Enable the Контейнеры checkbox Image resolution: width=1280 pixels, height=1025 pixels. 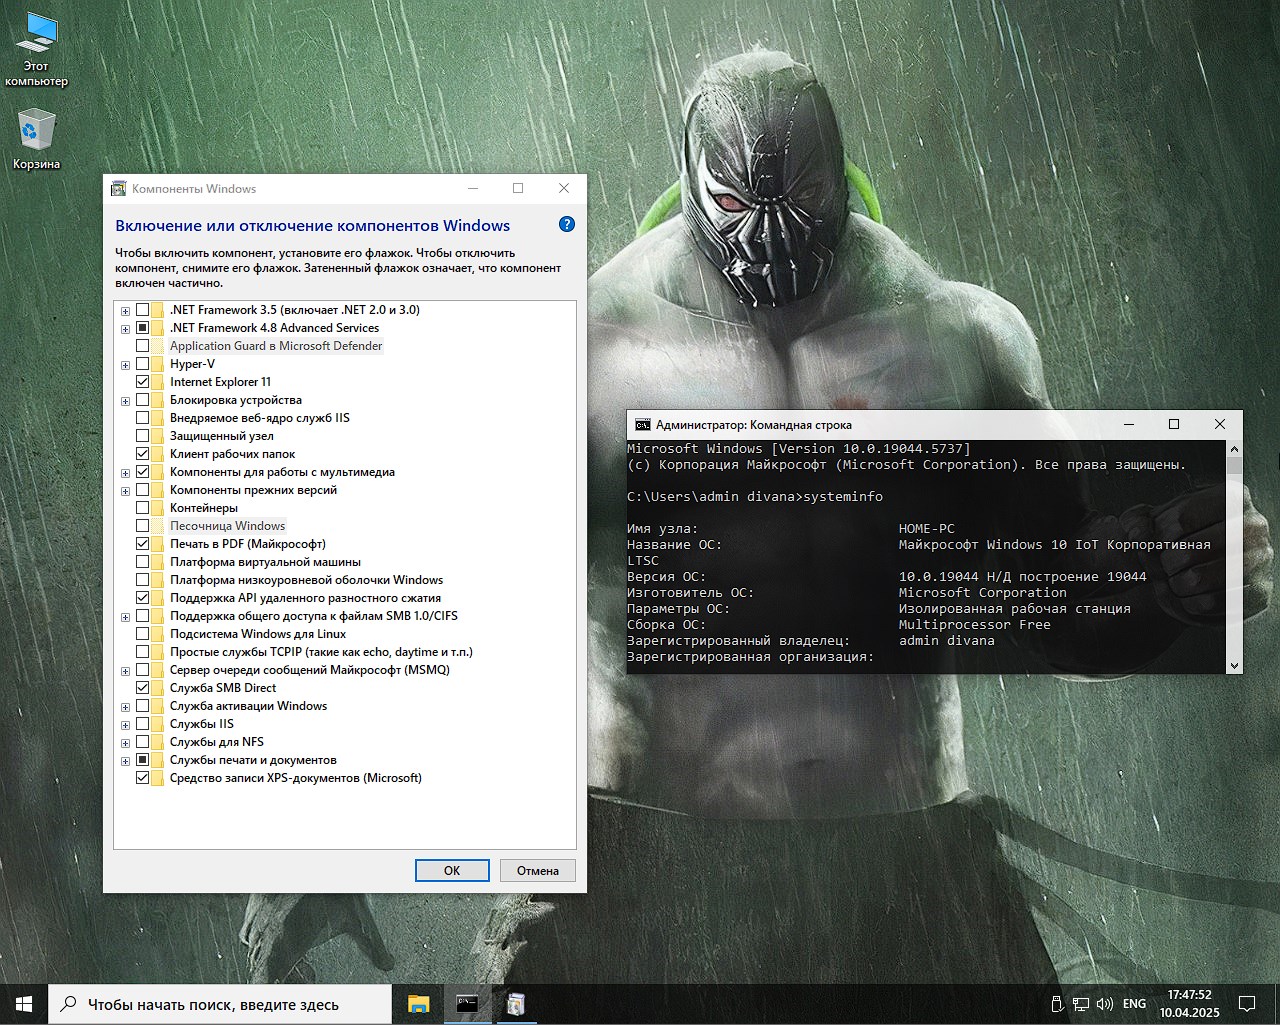(x=142, y=508)
